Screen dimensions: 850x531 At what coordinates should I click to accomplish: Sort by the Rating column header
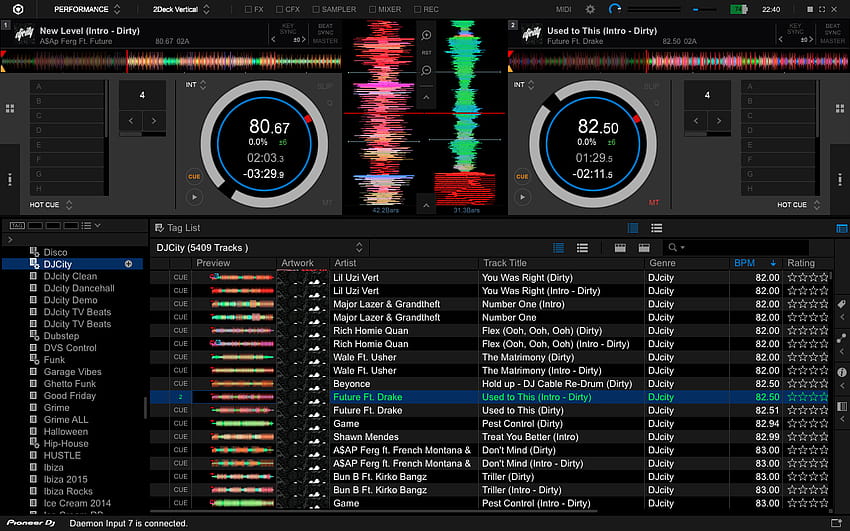[808, 263]
